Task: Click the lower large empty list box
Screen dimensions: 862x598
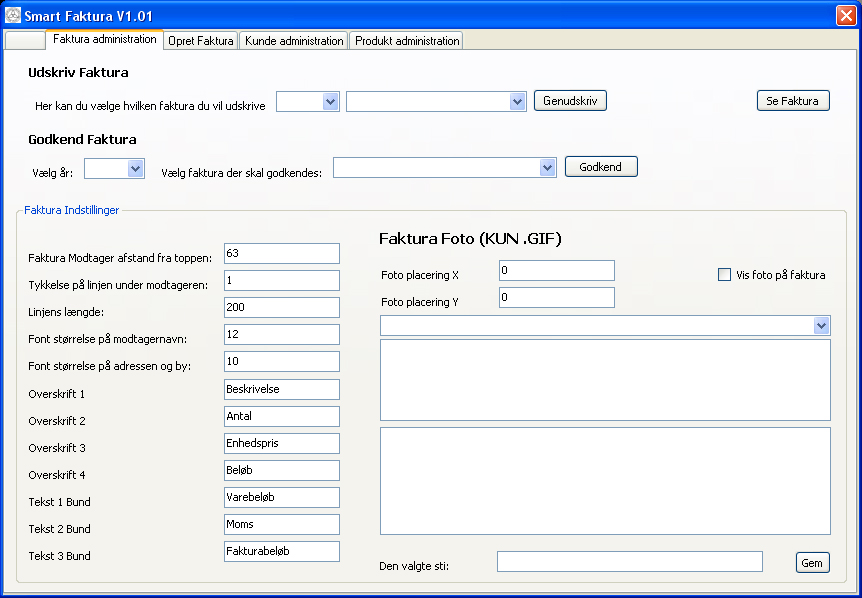Action: pos(605,481)
